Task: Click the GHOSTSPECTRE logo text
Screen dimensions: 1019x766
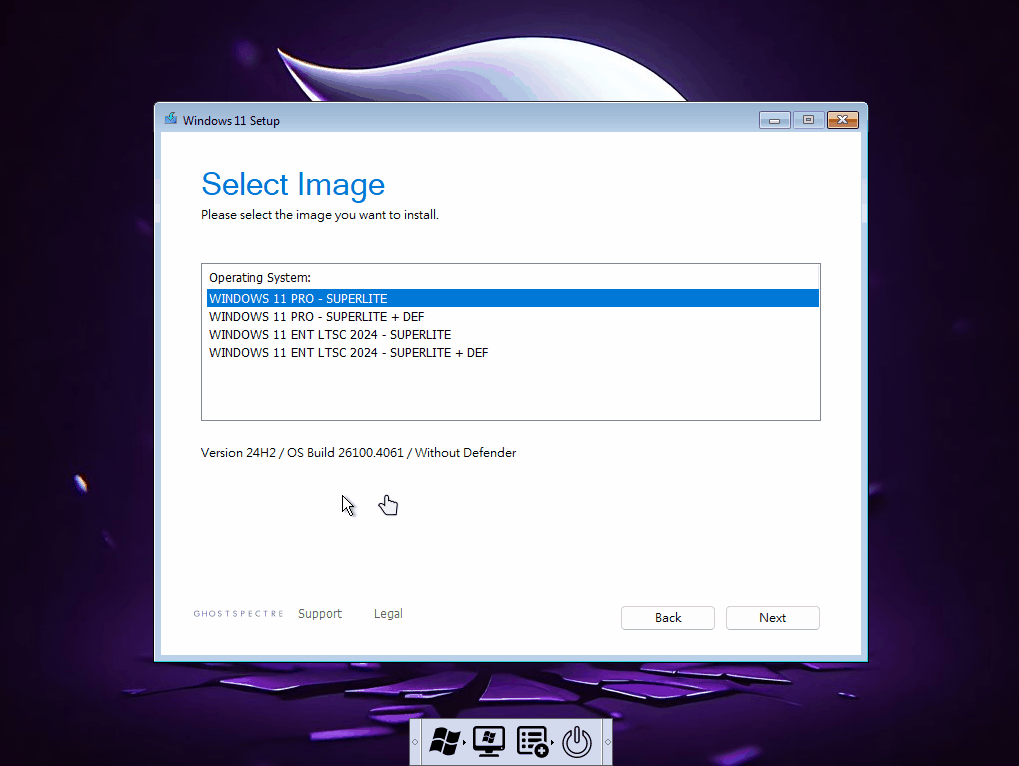Action: pos(239,613)
